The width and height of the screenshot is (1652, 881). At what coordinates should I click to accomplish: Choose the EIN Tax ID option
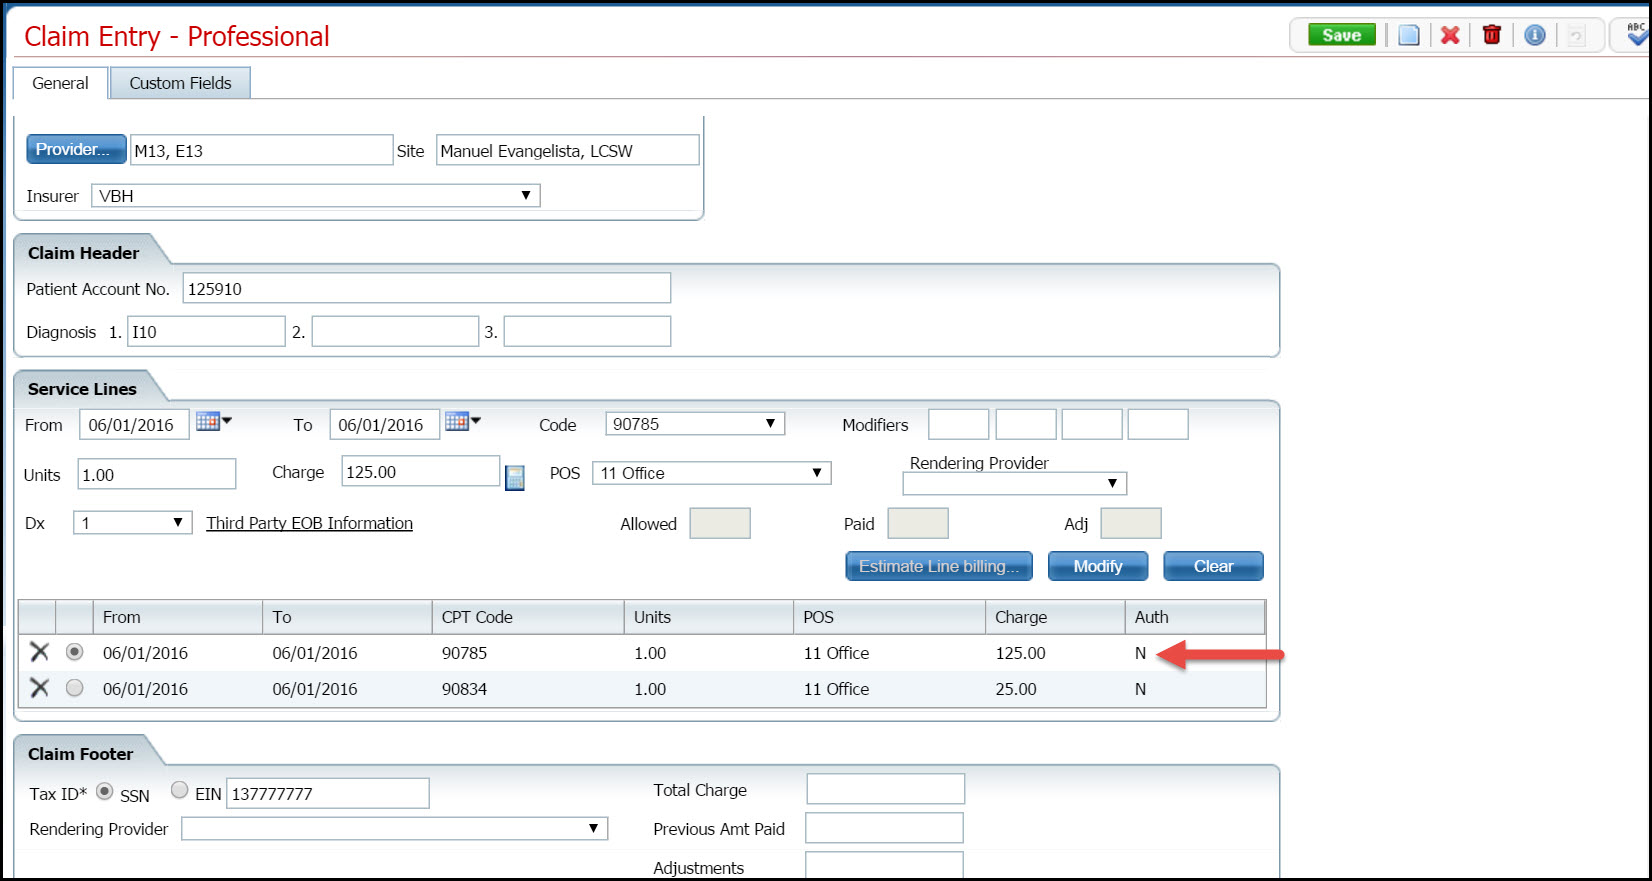[180, 790]
